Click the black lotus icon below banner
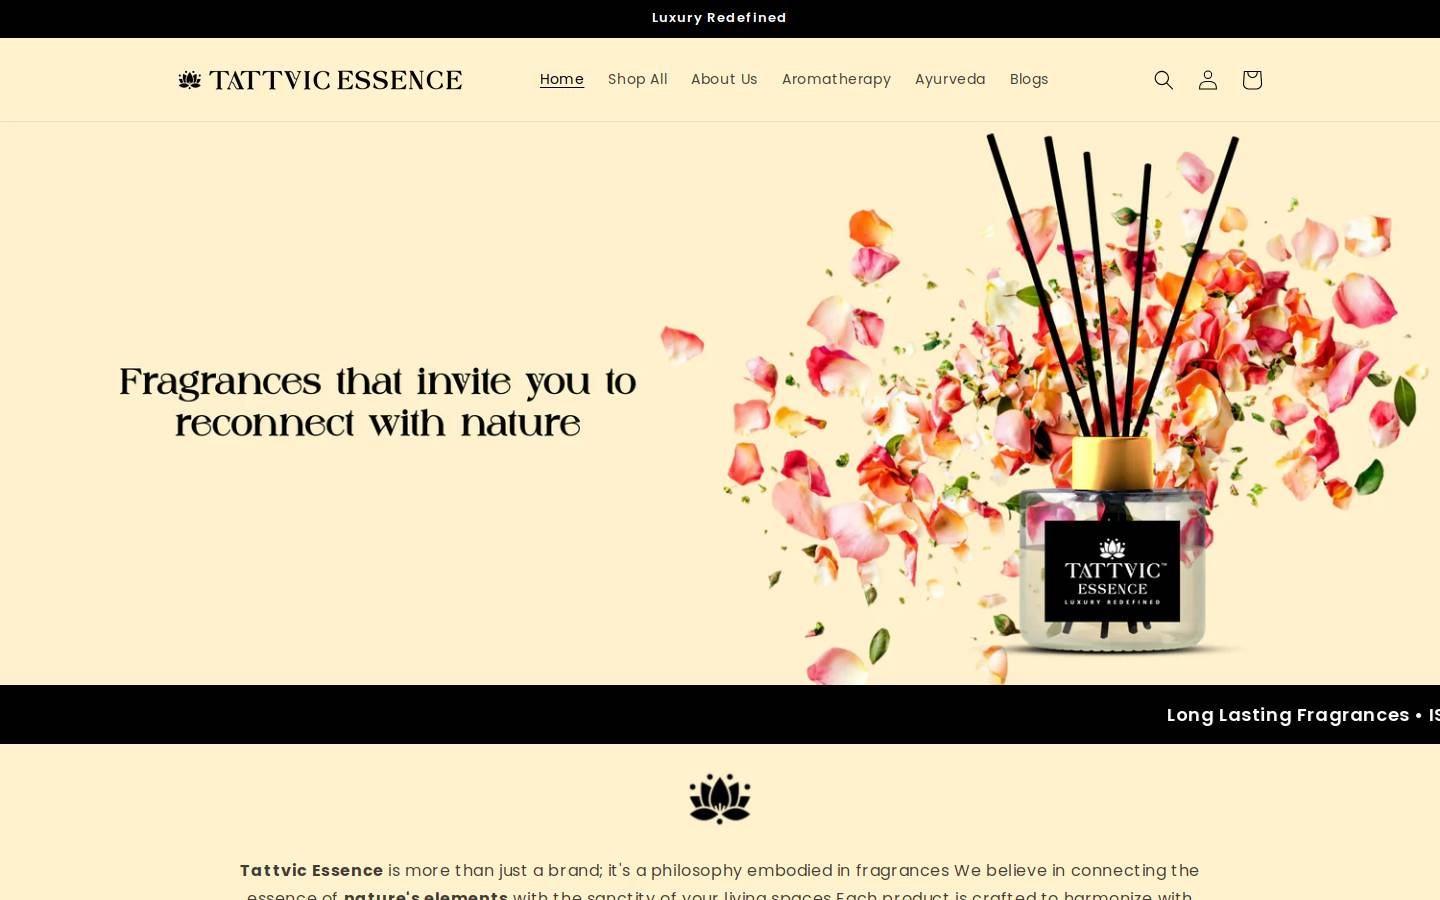This screenshot has height=900, width=1440. point(720,798)
